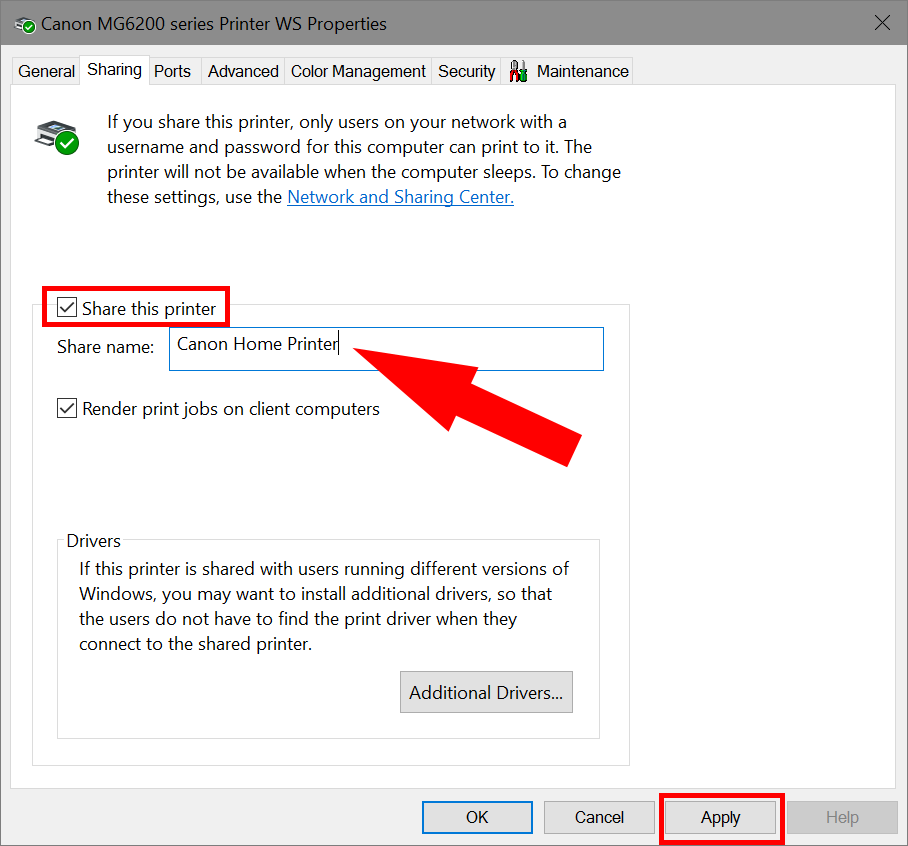The image size is (908, 846).
Task: Click the Maintenance tab tools icon
Action: pos(518,71)
